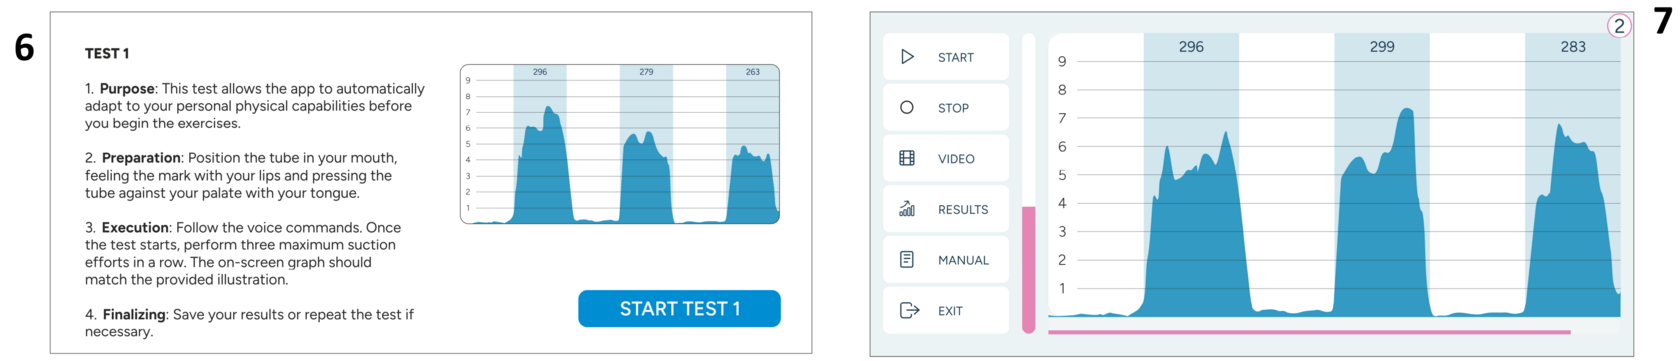Image resolution: width=1680 pixels, height=361 pixels.
Task: Open the MANUAL document icon
Action: (x=907, y=260)
